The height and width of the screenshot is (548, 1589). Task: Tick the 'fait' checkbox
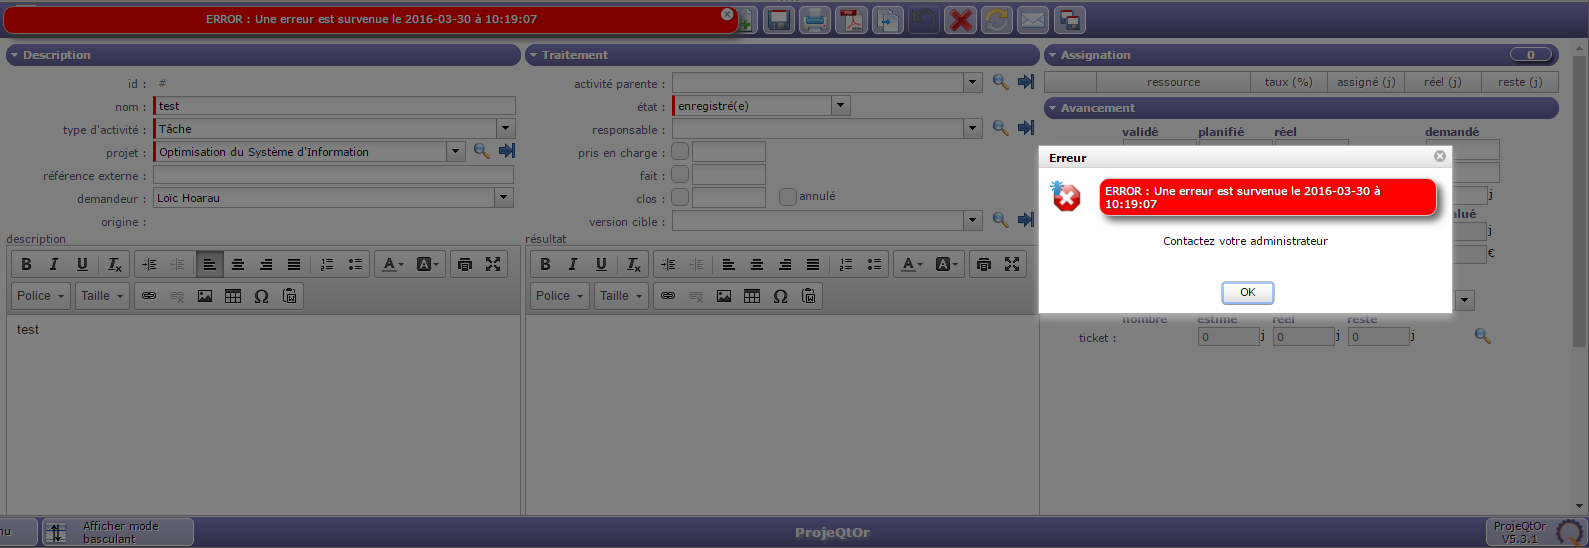pos(680,175)
